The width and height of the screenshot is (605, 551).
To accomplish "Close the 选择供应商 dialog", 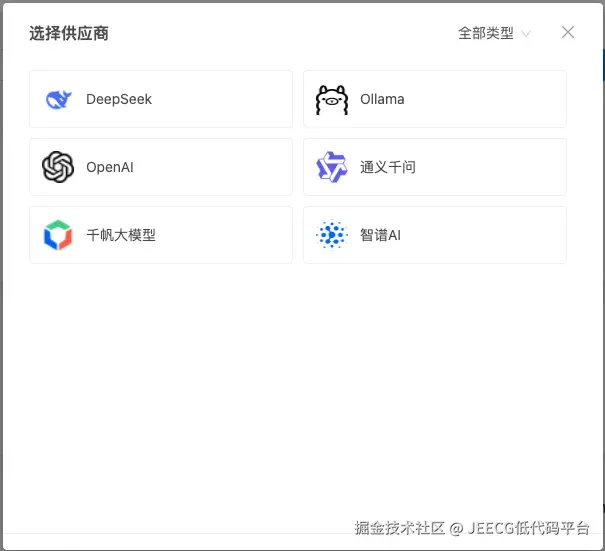I will [x=568, y=32].
